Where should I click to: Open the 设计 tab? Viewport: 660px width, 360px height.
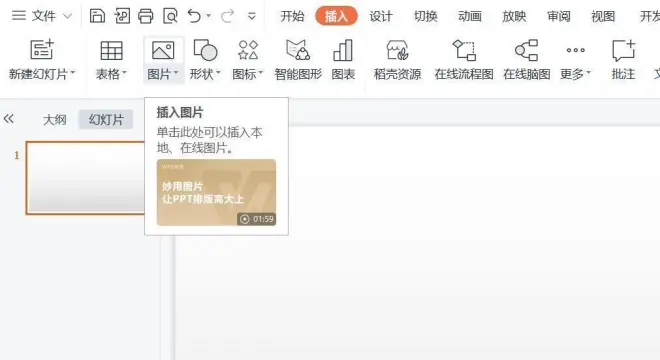(x=381, y=16)
